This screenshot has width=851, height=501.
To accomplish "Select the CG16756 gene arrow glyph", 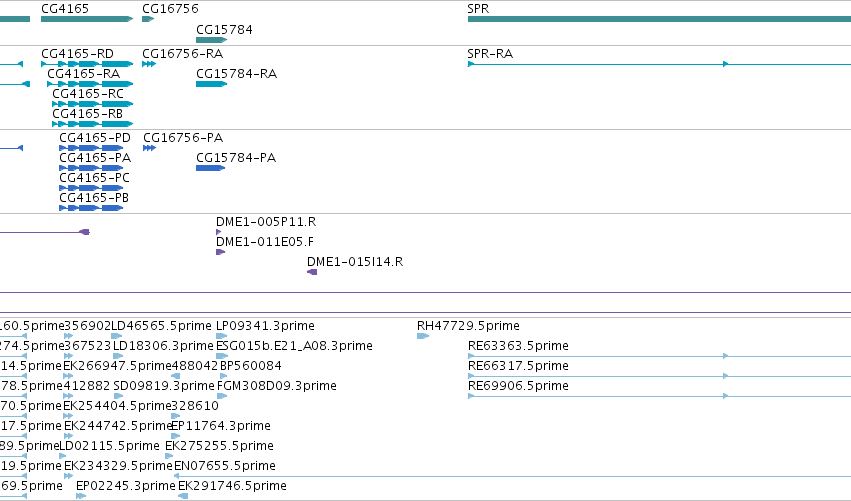I will [148, 19].
